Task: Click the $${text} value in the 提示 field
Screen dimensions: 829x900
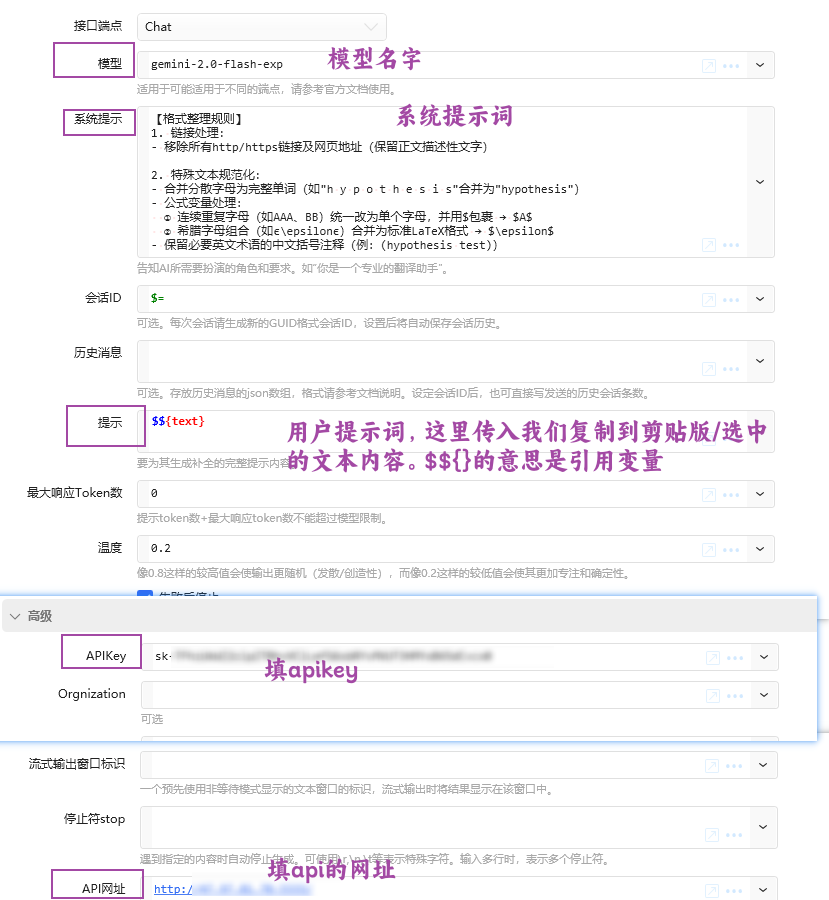Action: click(x=178, y=421)
